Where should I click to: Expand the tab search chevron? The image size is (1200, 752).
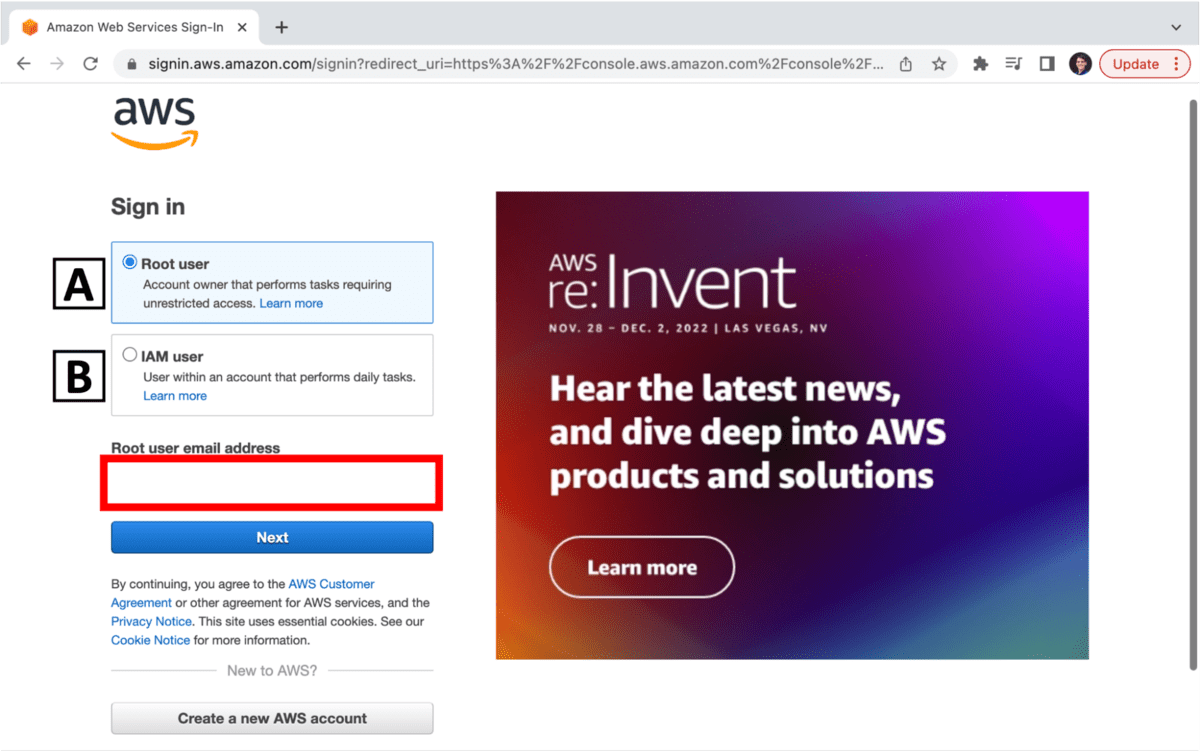click(1176, 27)
